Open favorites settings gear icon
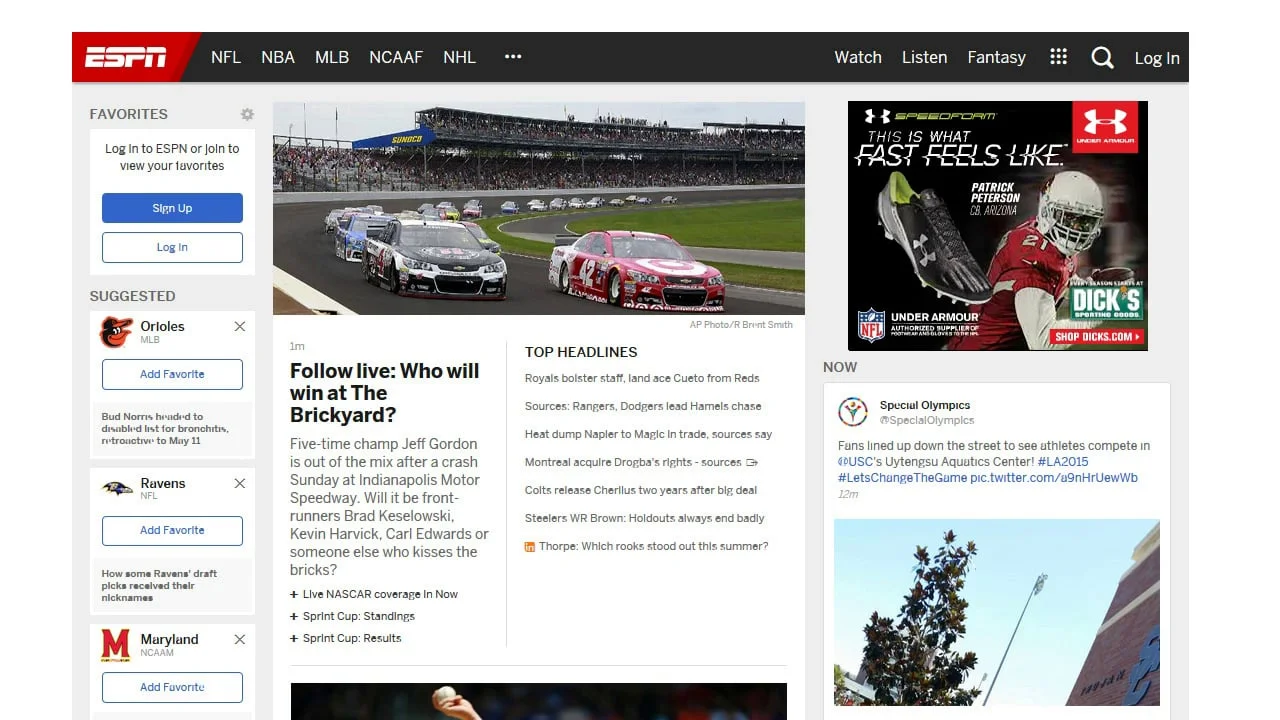This screenshot has width=1280, height=720. (x=247, y=114)
